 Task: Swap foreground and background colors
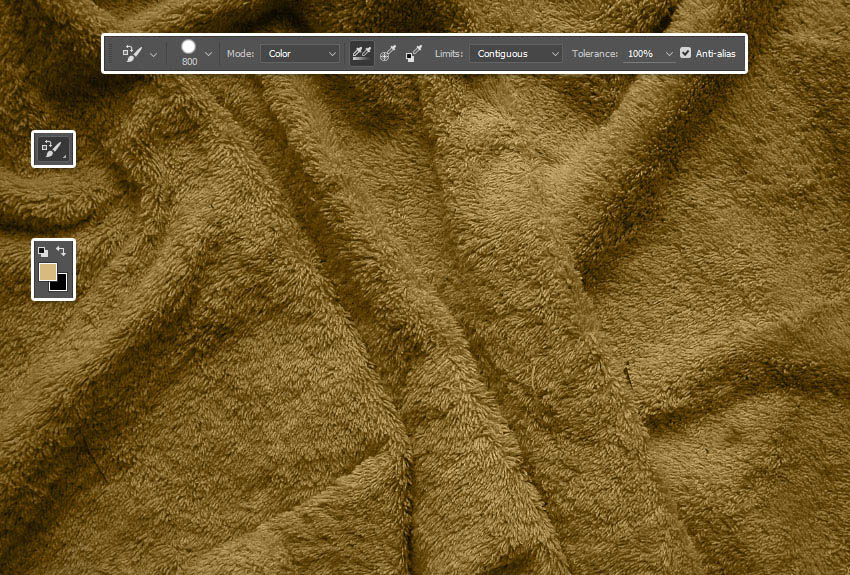61,251
